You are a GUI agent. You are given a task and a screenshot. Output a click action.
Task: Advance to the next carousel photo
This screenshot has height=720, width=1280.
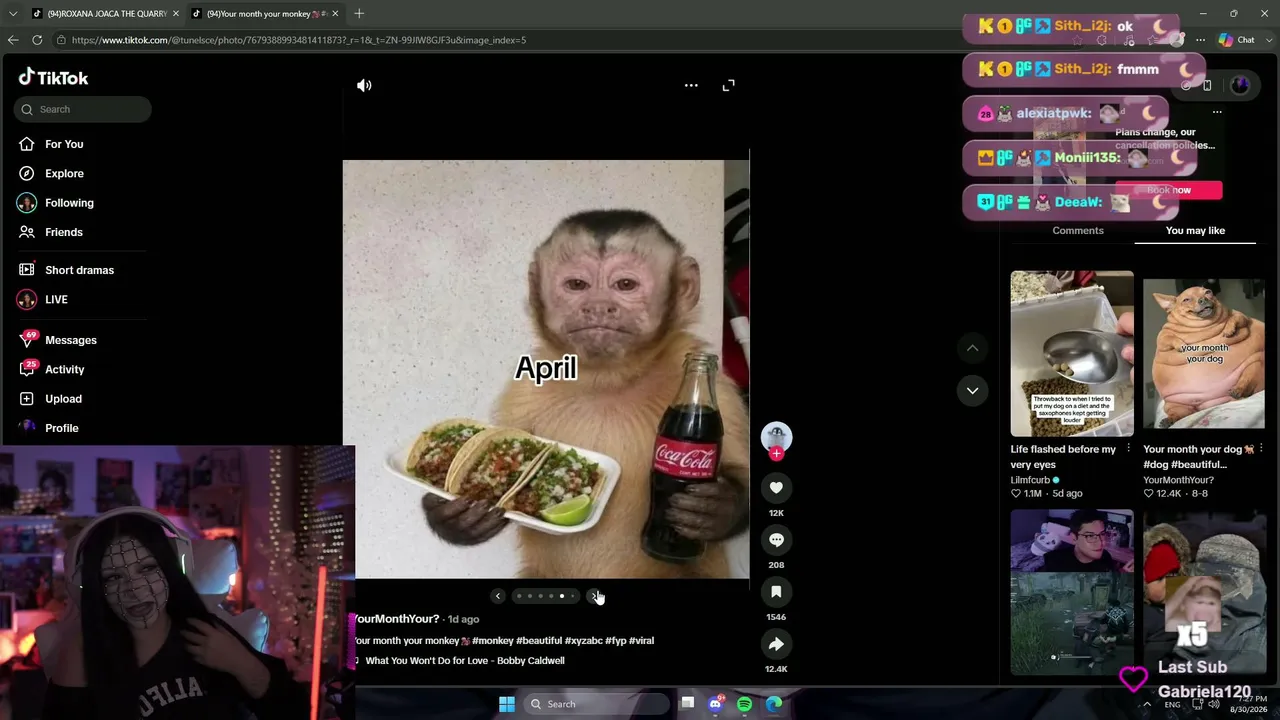tap(594, 596)
